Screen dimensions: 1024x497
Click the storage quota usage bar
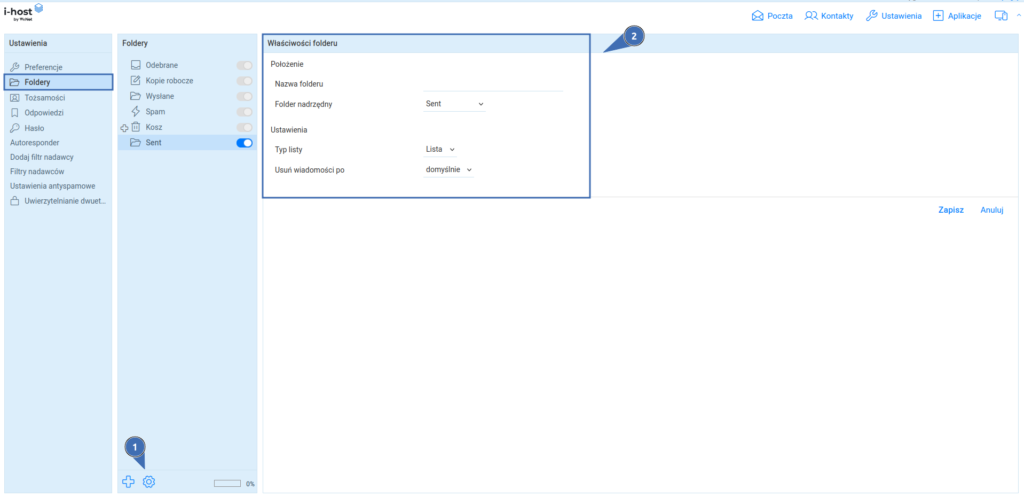tap(227, 483)
